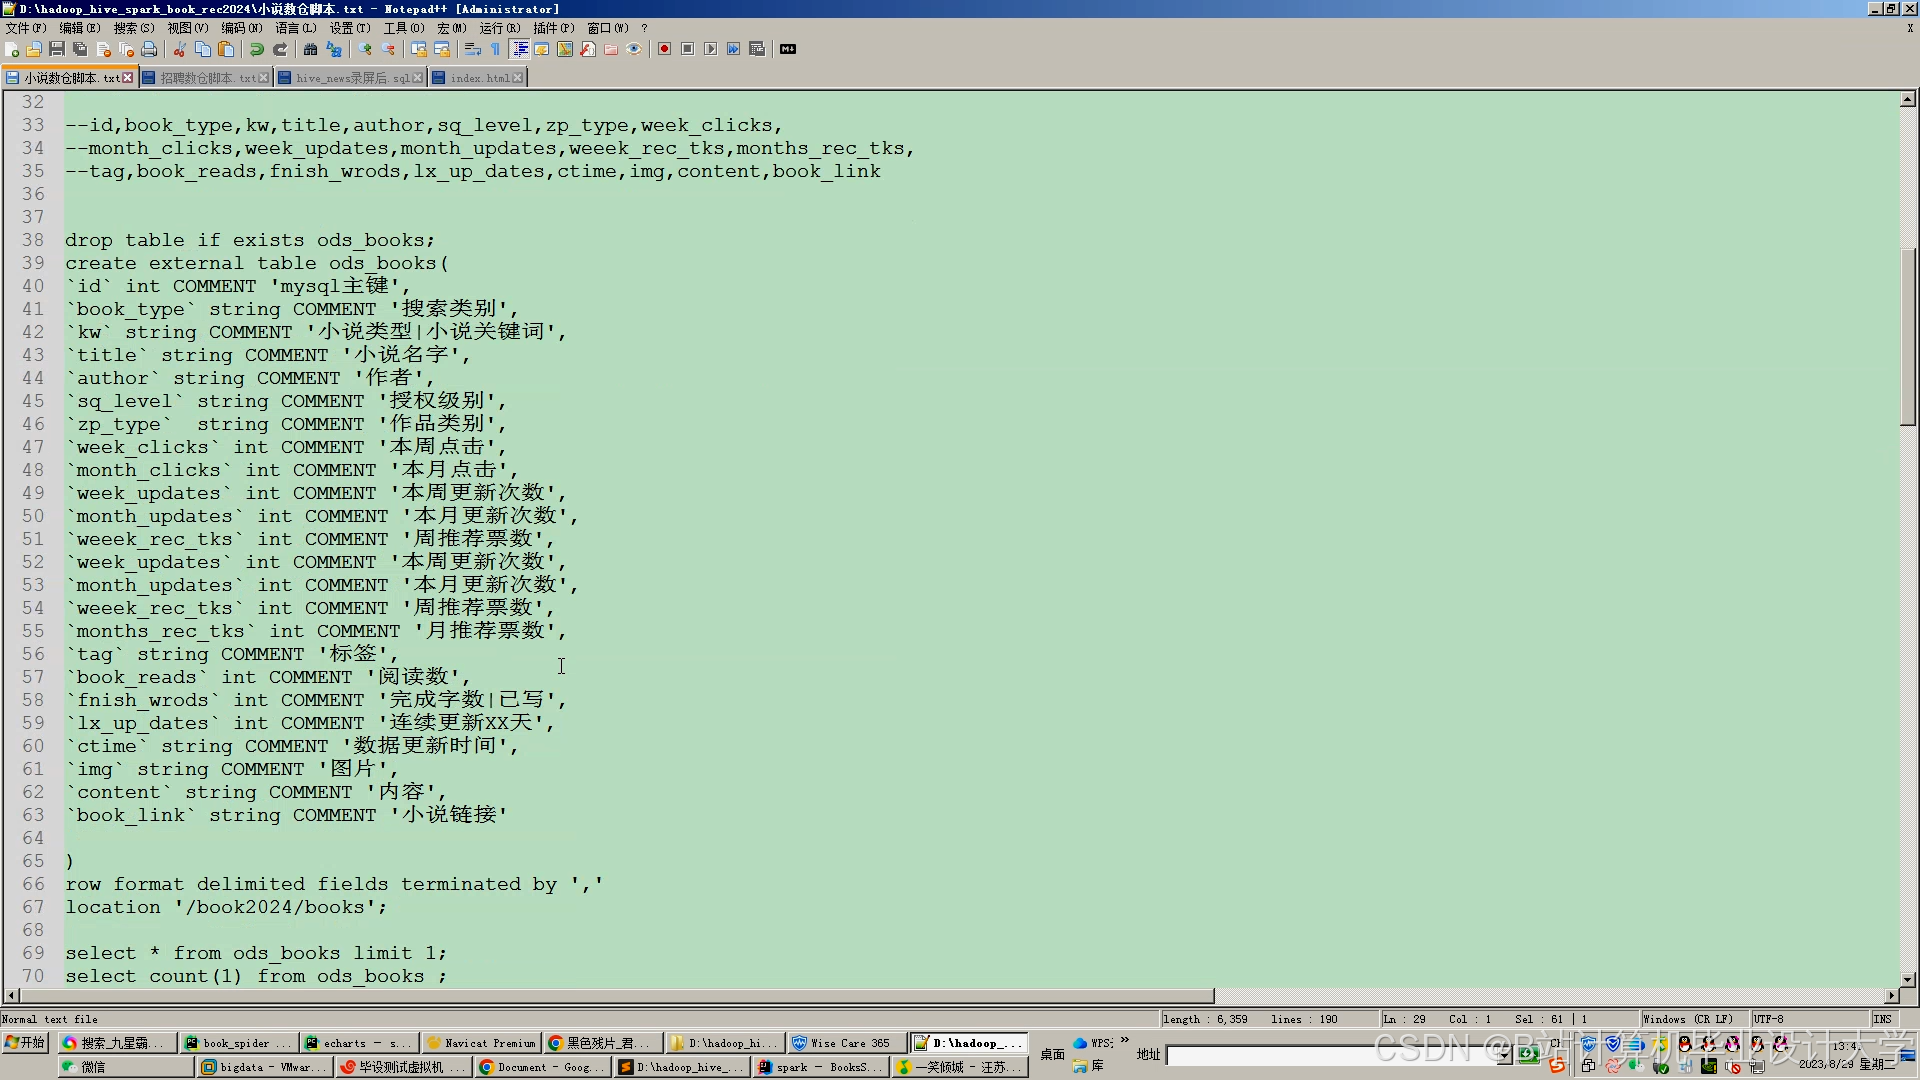Open the 编码(N) encoding menu
This screenshot has height=1080, width=1920.
tap(241, 28)
